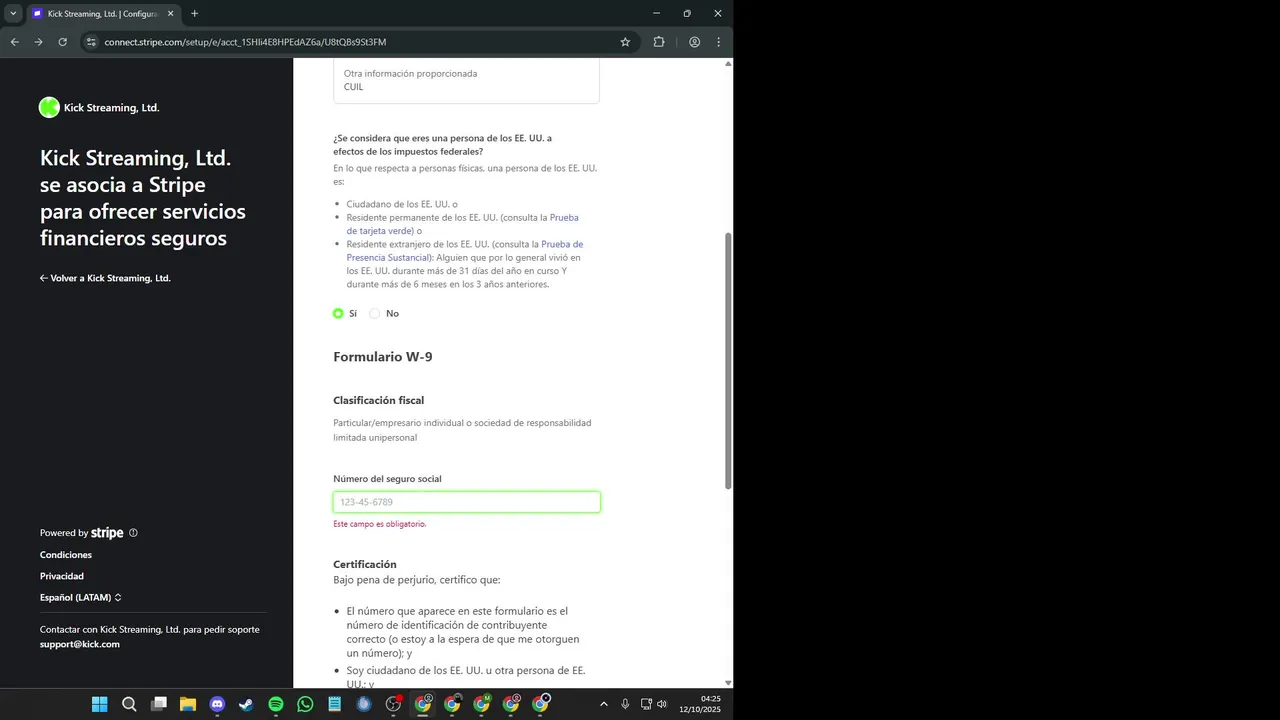Click the support@kick.com email link
1280x720 pixels.
[x=80, y=644]
